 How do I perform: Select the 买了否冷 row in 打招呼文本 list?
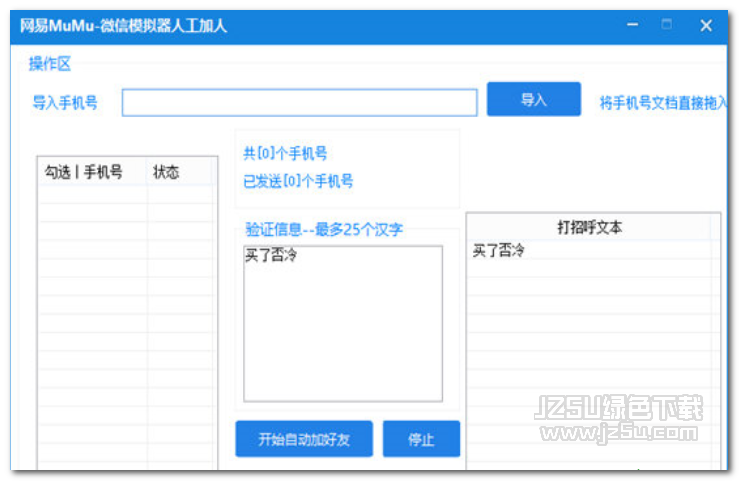(x=589, y=250)
